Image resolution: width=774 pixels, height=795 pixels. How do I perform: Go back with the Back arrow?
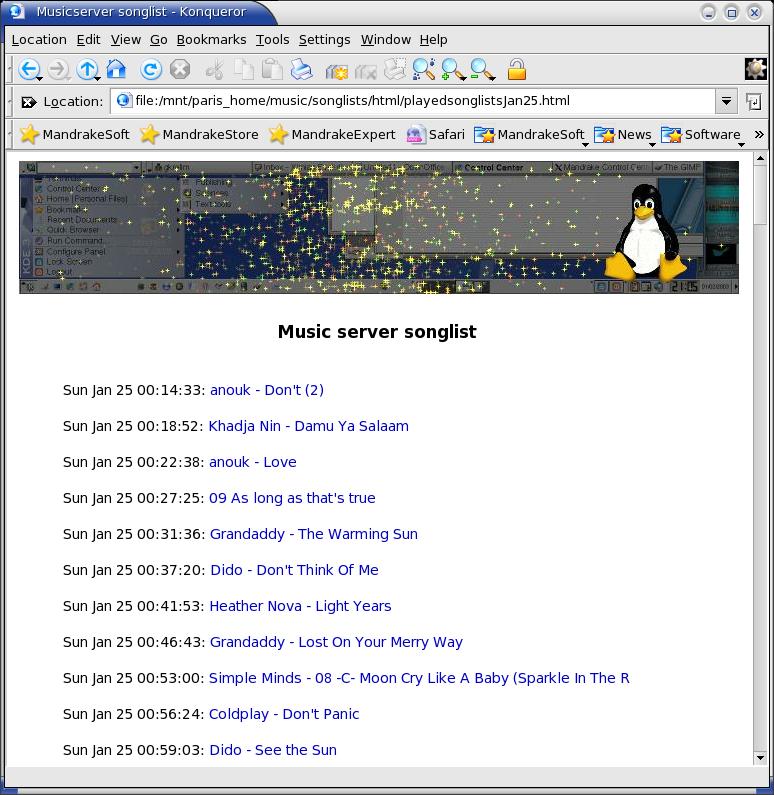tap(27, 69)
